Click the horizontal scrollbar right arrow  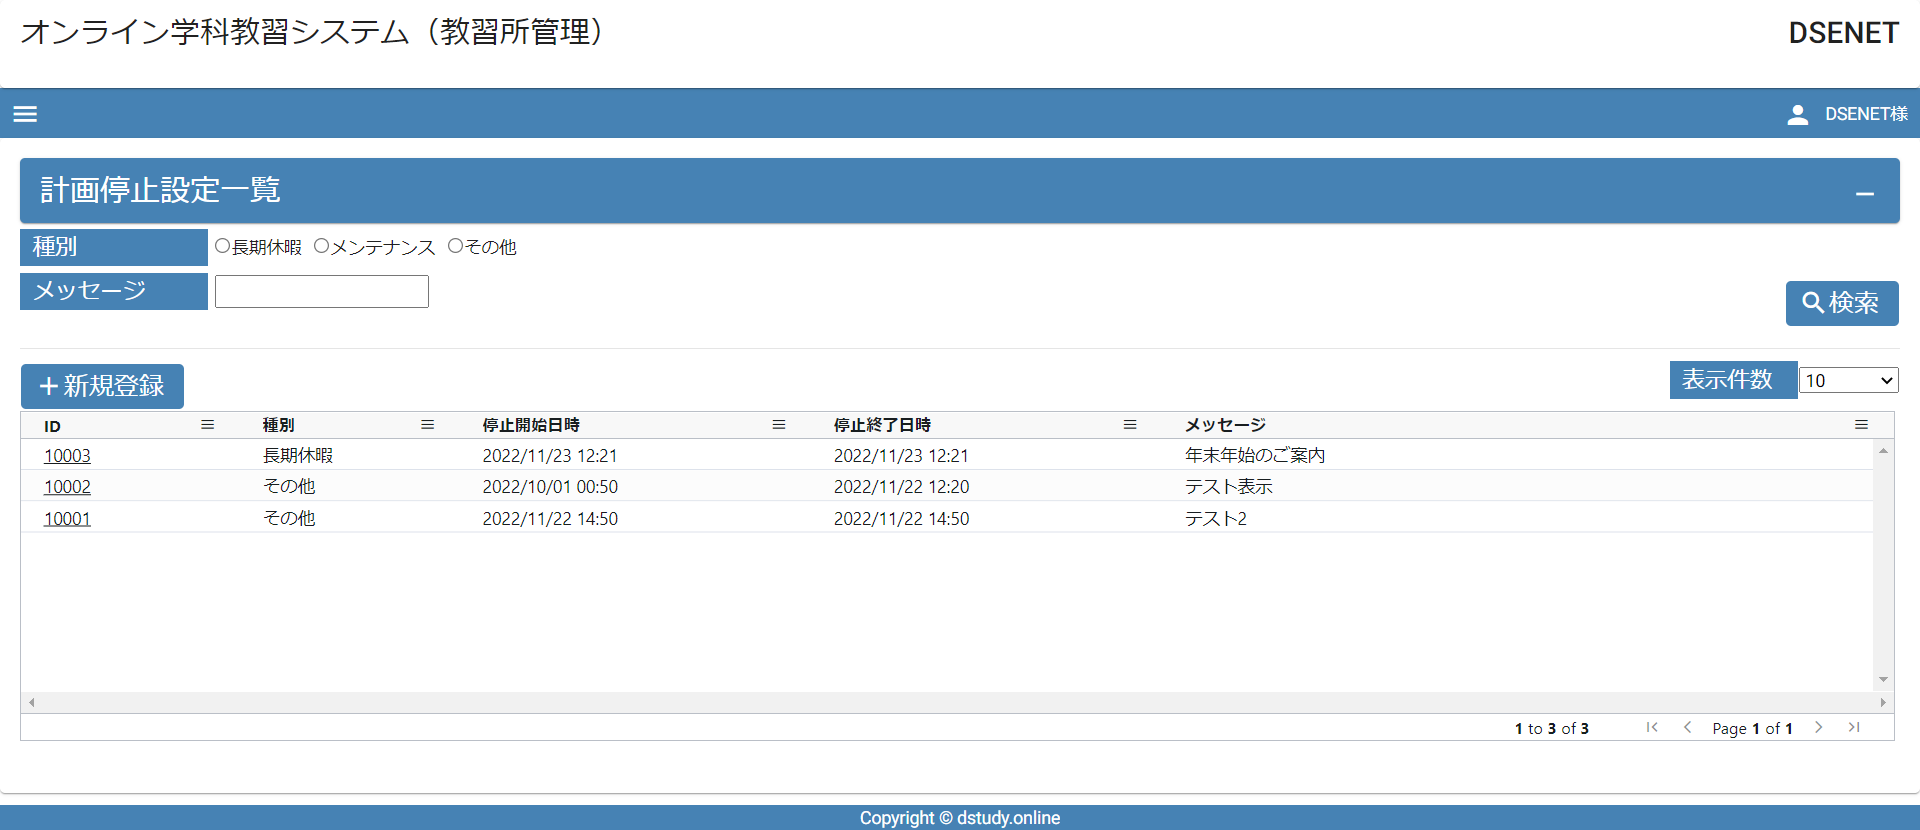click(x=1883, y=703)
